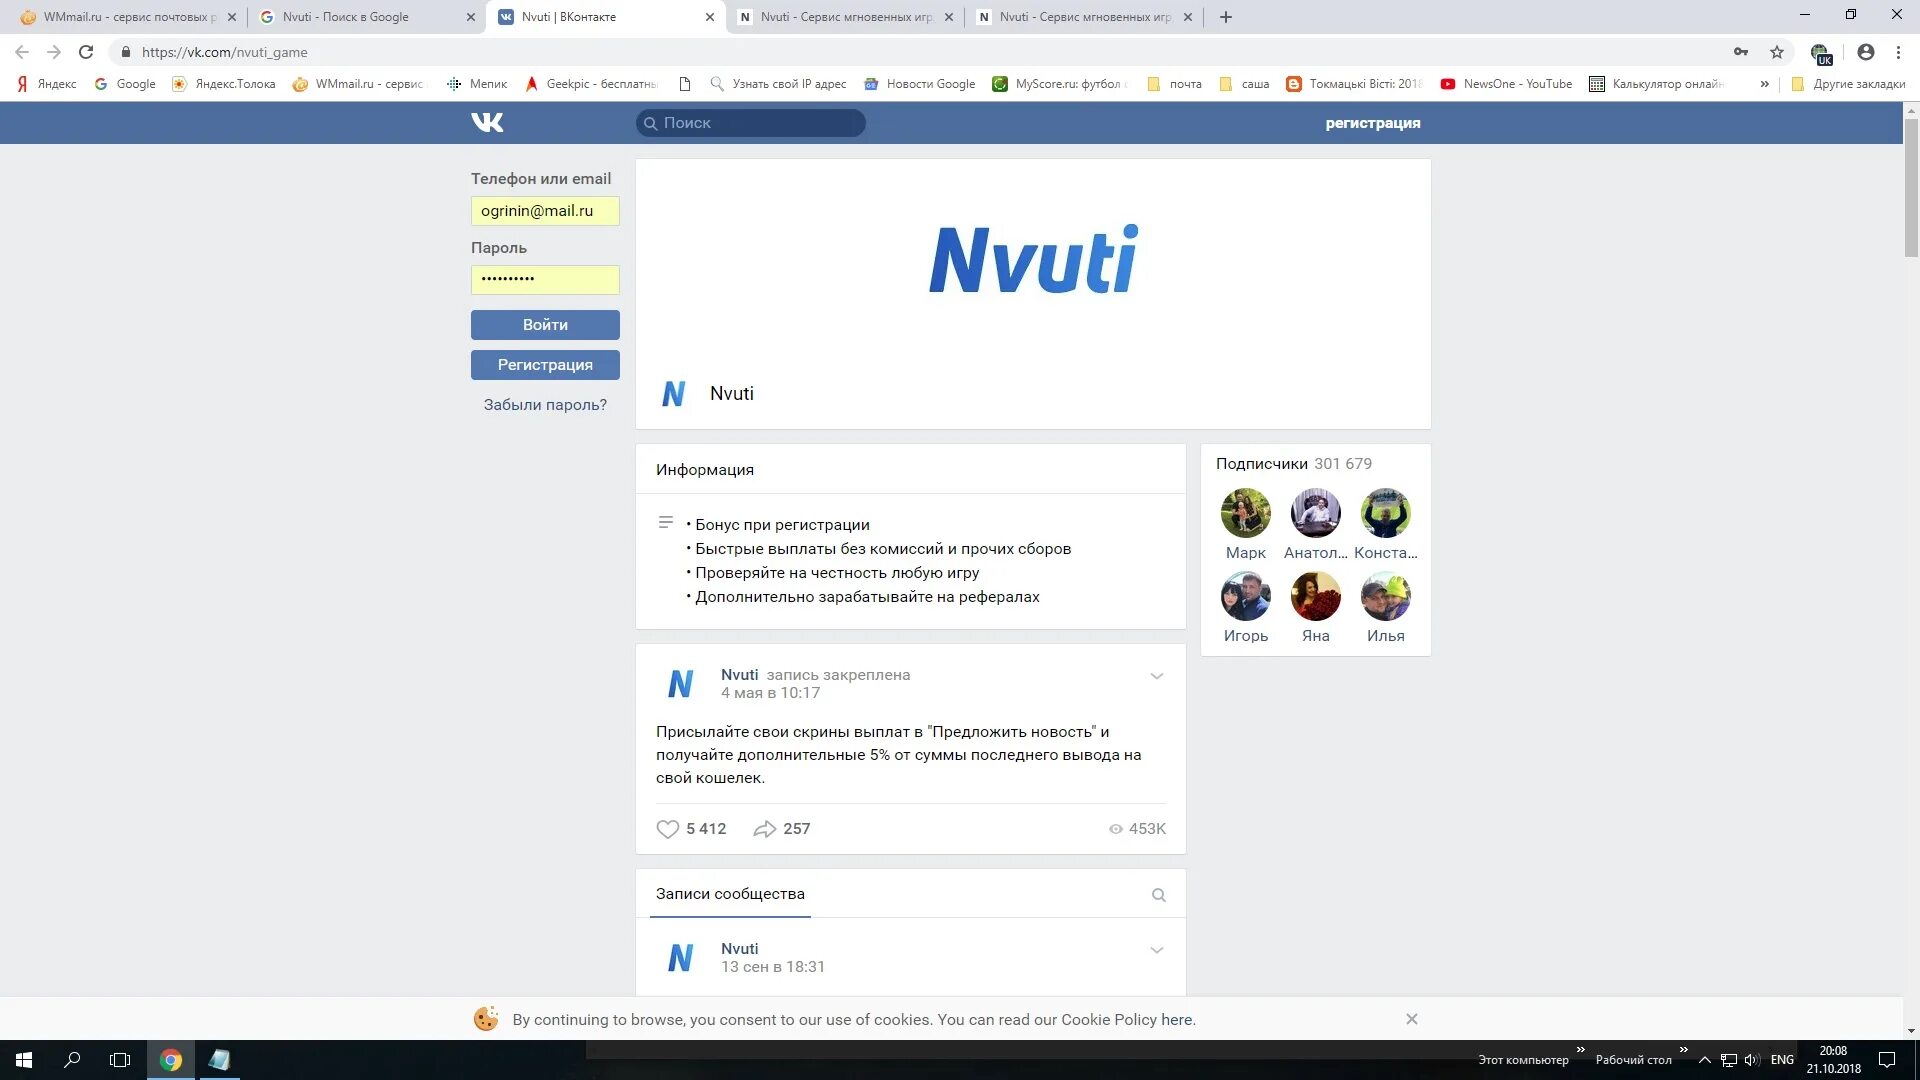Expand options on 13 сен post

point(1156,950)
